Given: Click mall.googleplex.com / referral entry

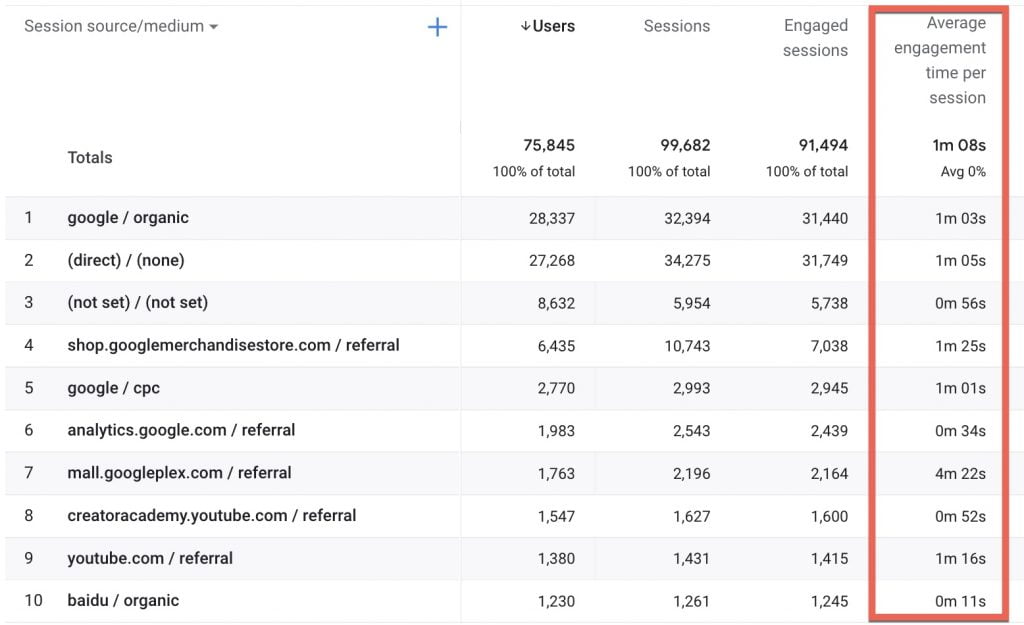Looking at the screenshot, I should point(179,473).
